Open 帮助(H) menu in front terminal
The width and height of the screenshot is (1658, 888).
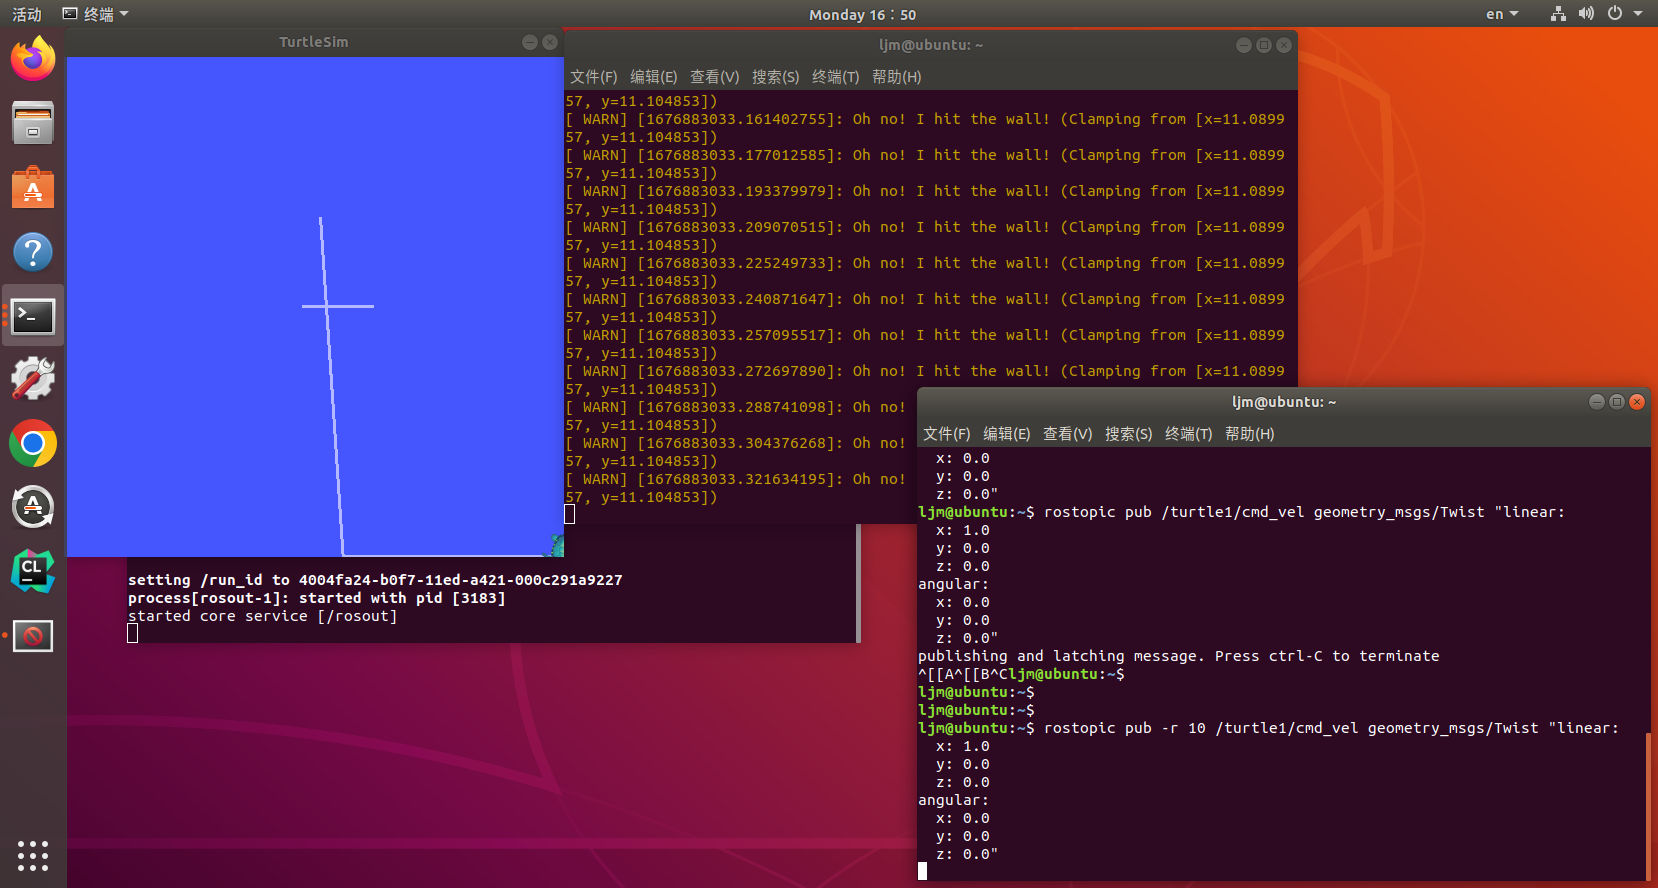point(1250,434)
